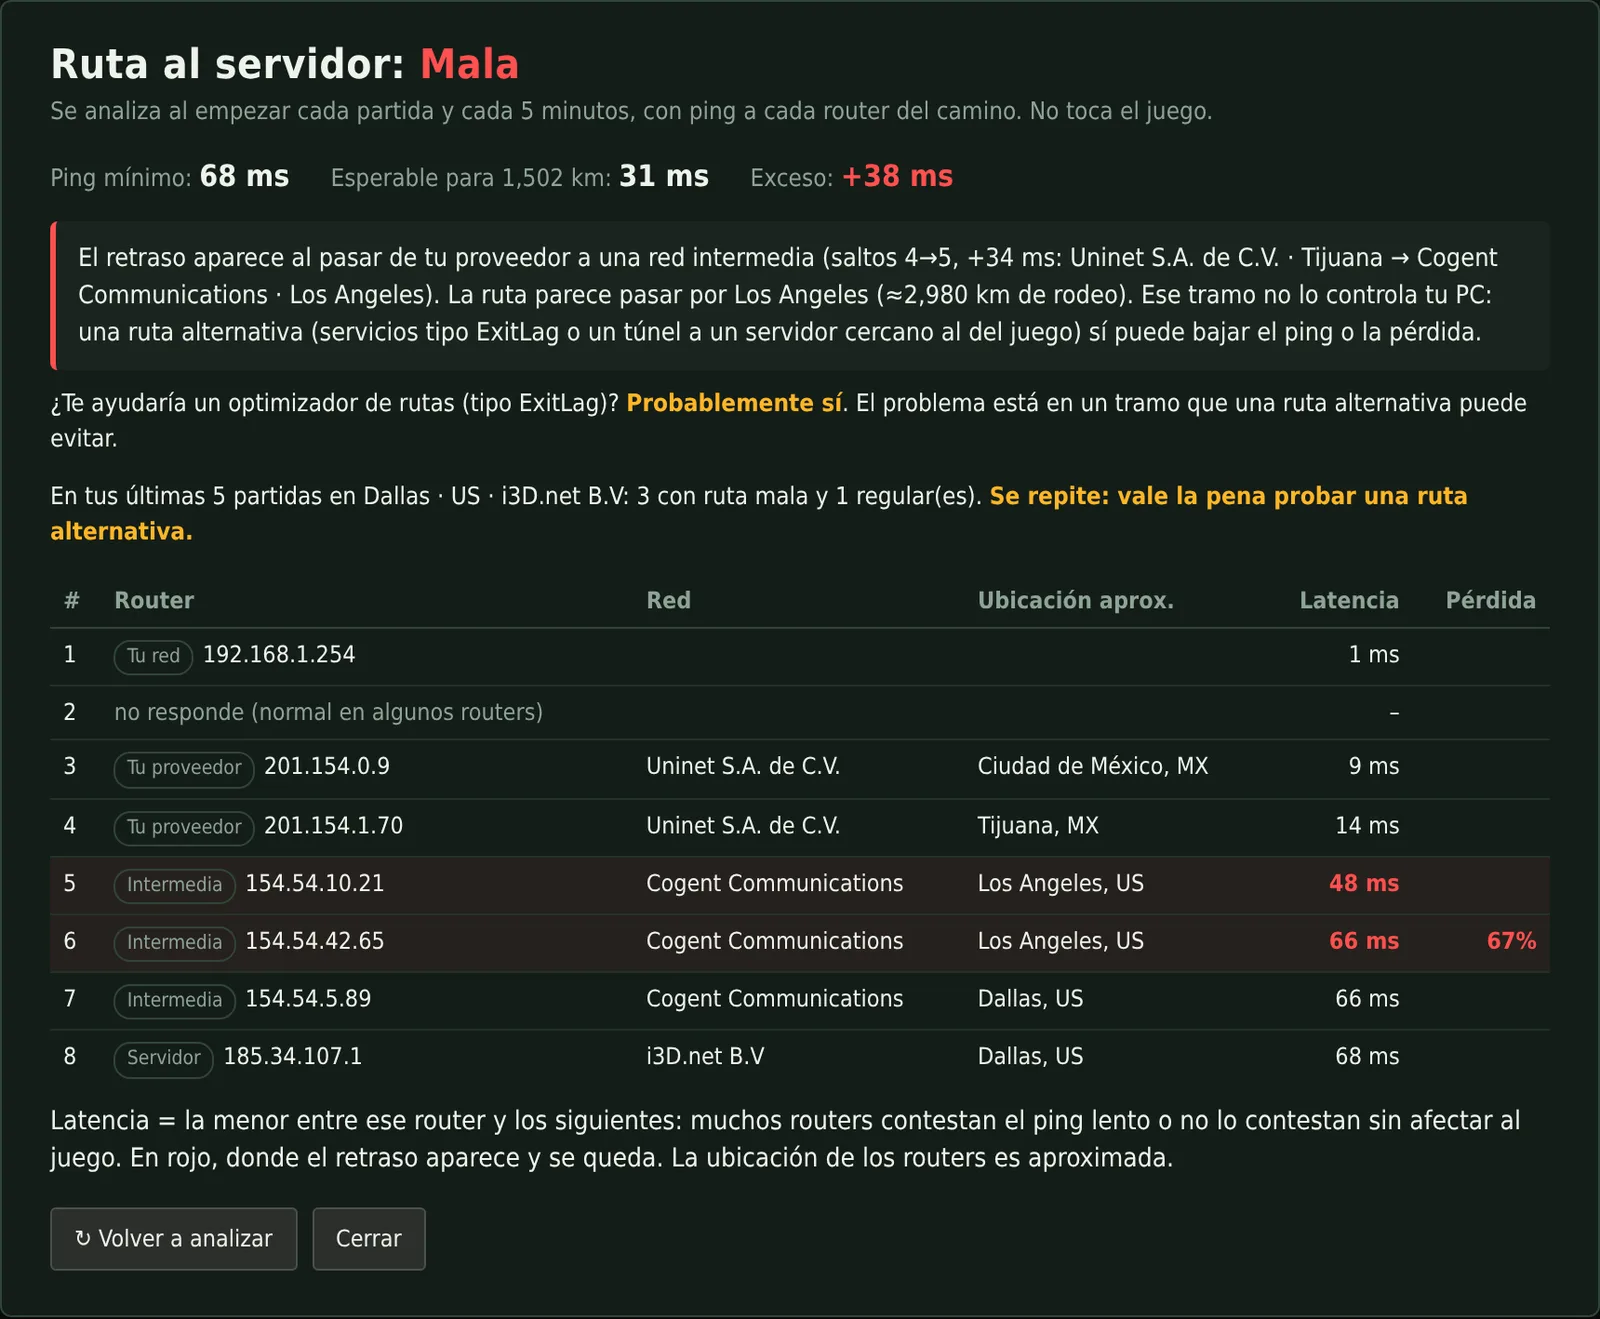Click the 68 ms latency in the server row
The width and height of the screenshot is (1600, 1319).
(1367, 1057)
